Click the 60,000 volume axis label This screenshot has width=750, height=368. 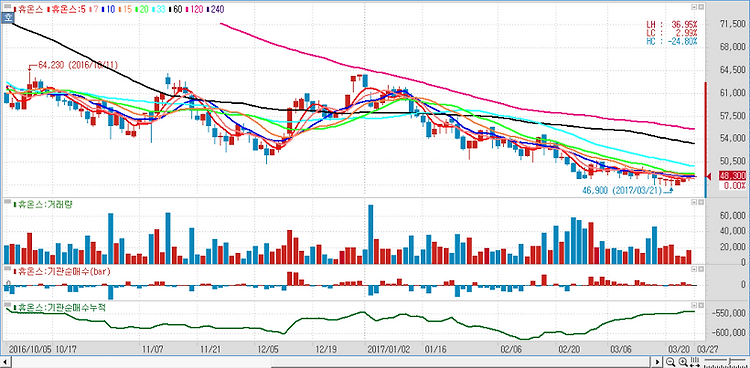click(x=734, y=216)
